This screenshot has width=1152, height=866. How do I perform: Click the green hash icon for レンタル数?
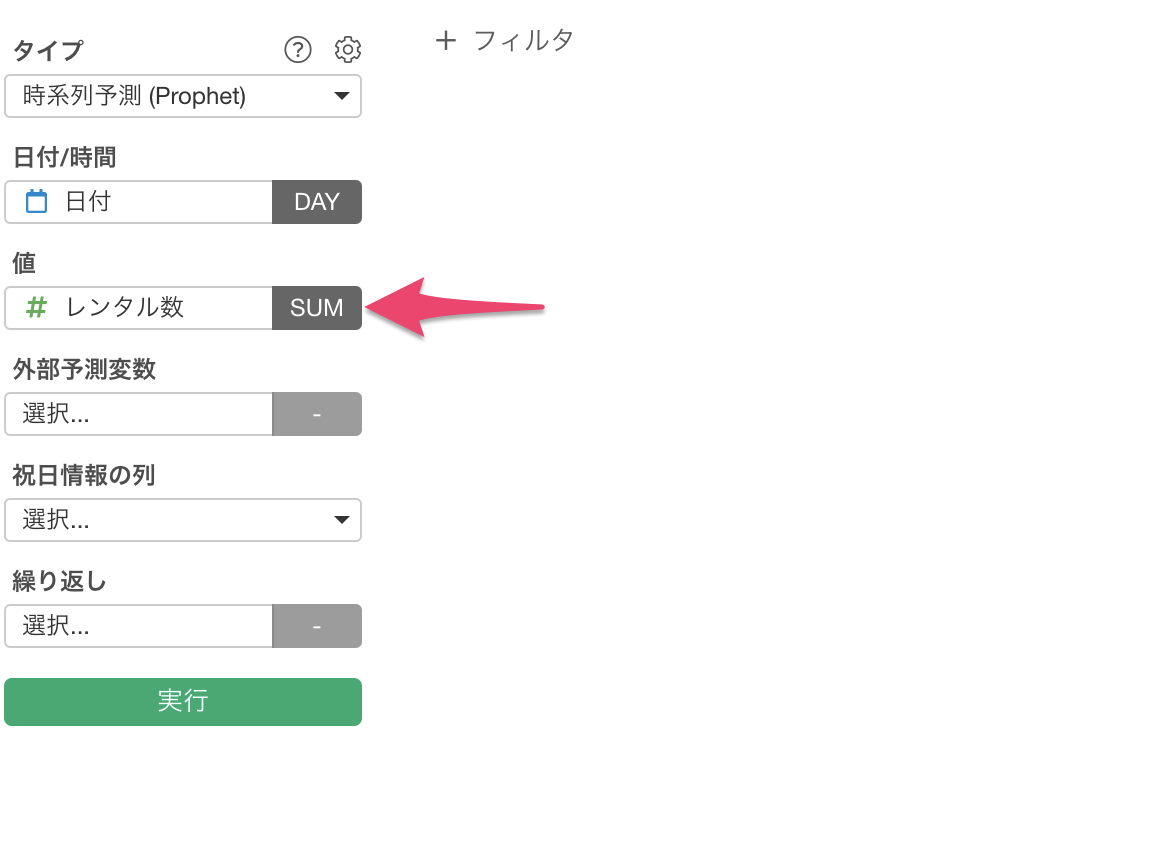36,307
